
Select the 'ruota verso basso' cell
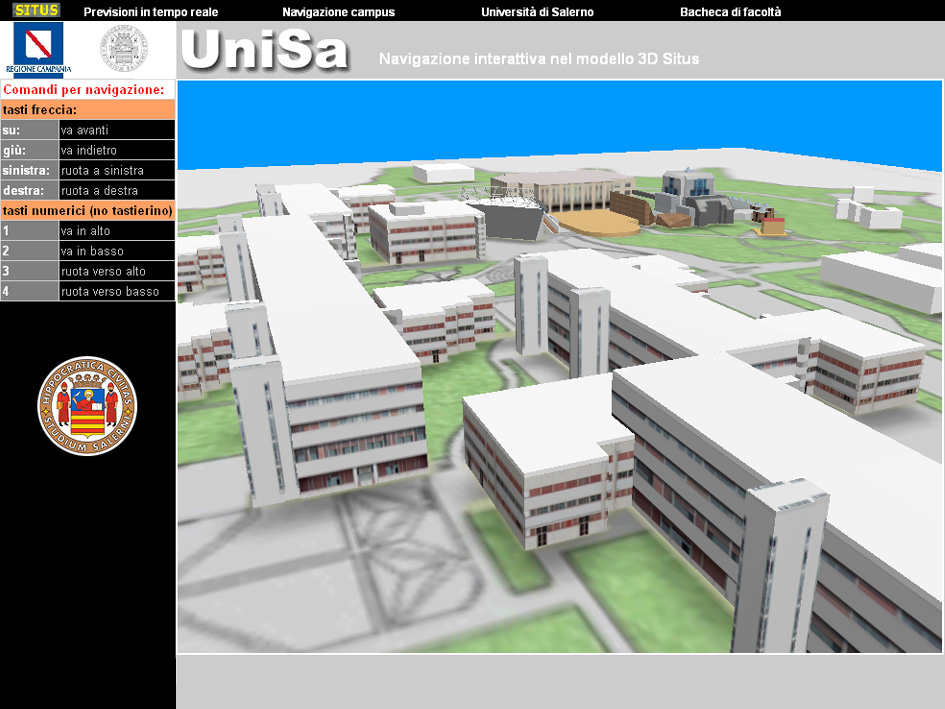[117, 291]
